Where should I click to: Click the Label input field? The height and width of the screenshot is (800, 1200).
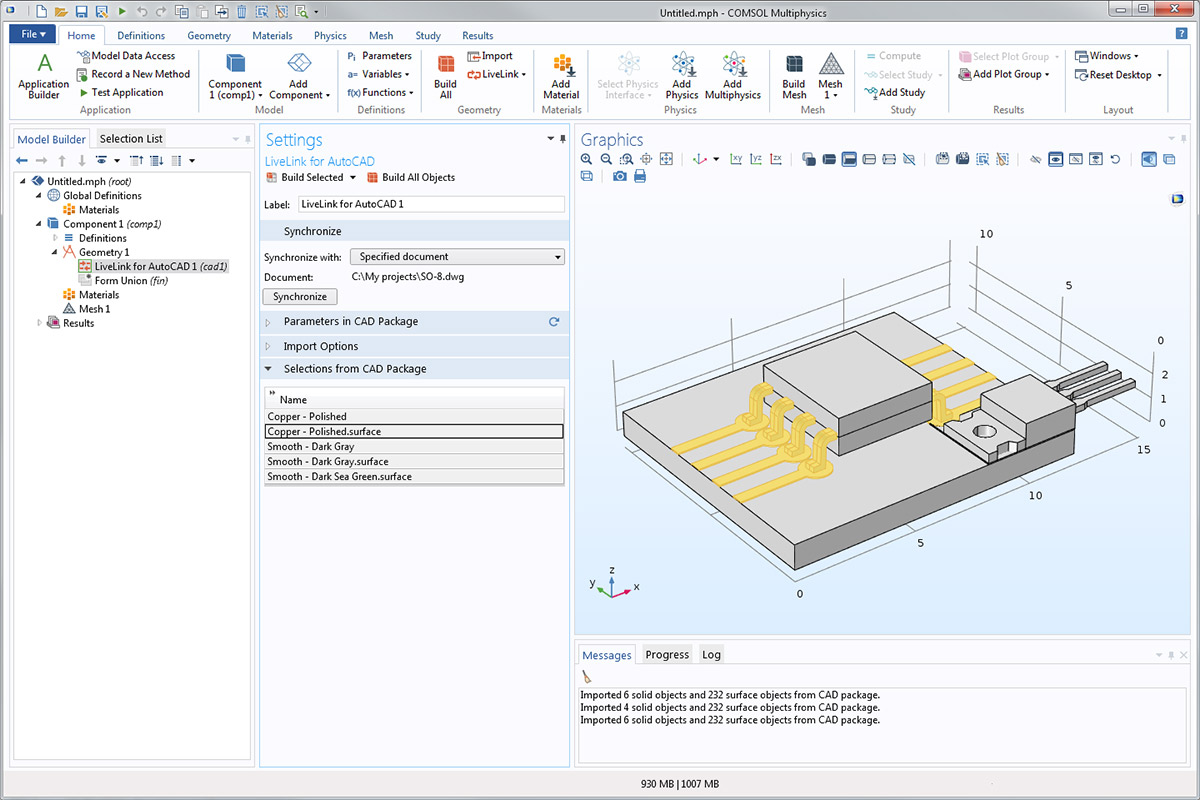(x=431, y=204)
